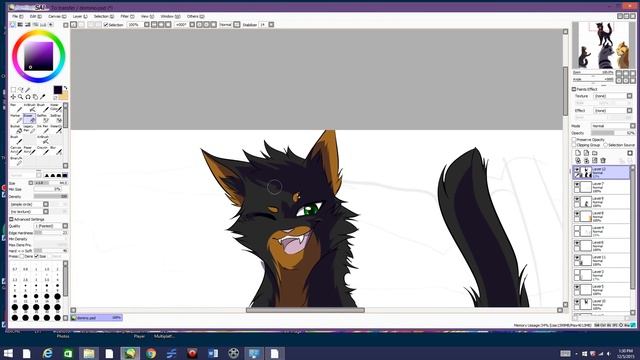Open the Effect dropdown in Paints Effect

click(629, 111)
